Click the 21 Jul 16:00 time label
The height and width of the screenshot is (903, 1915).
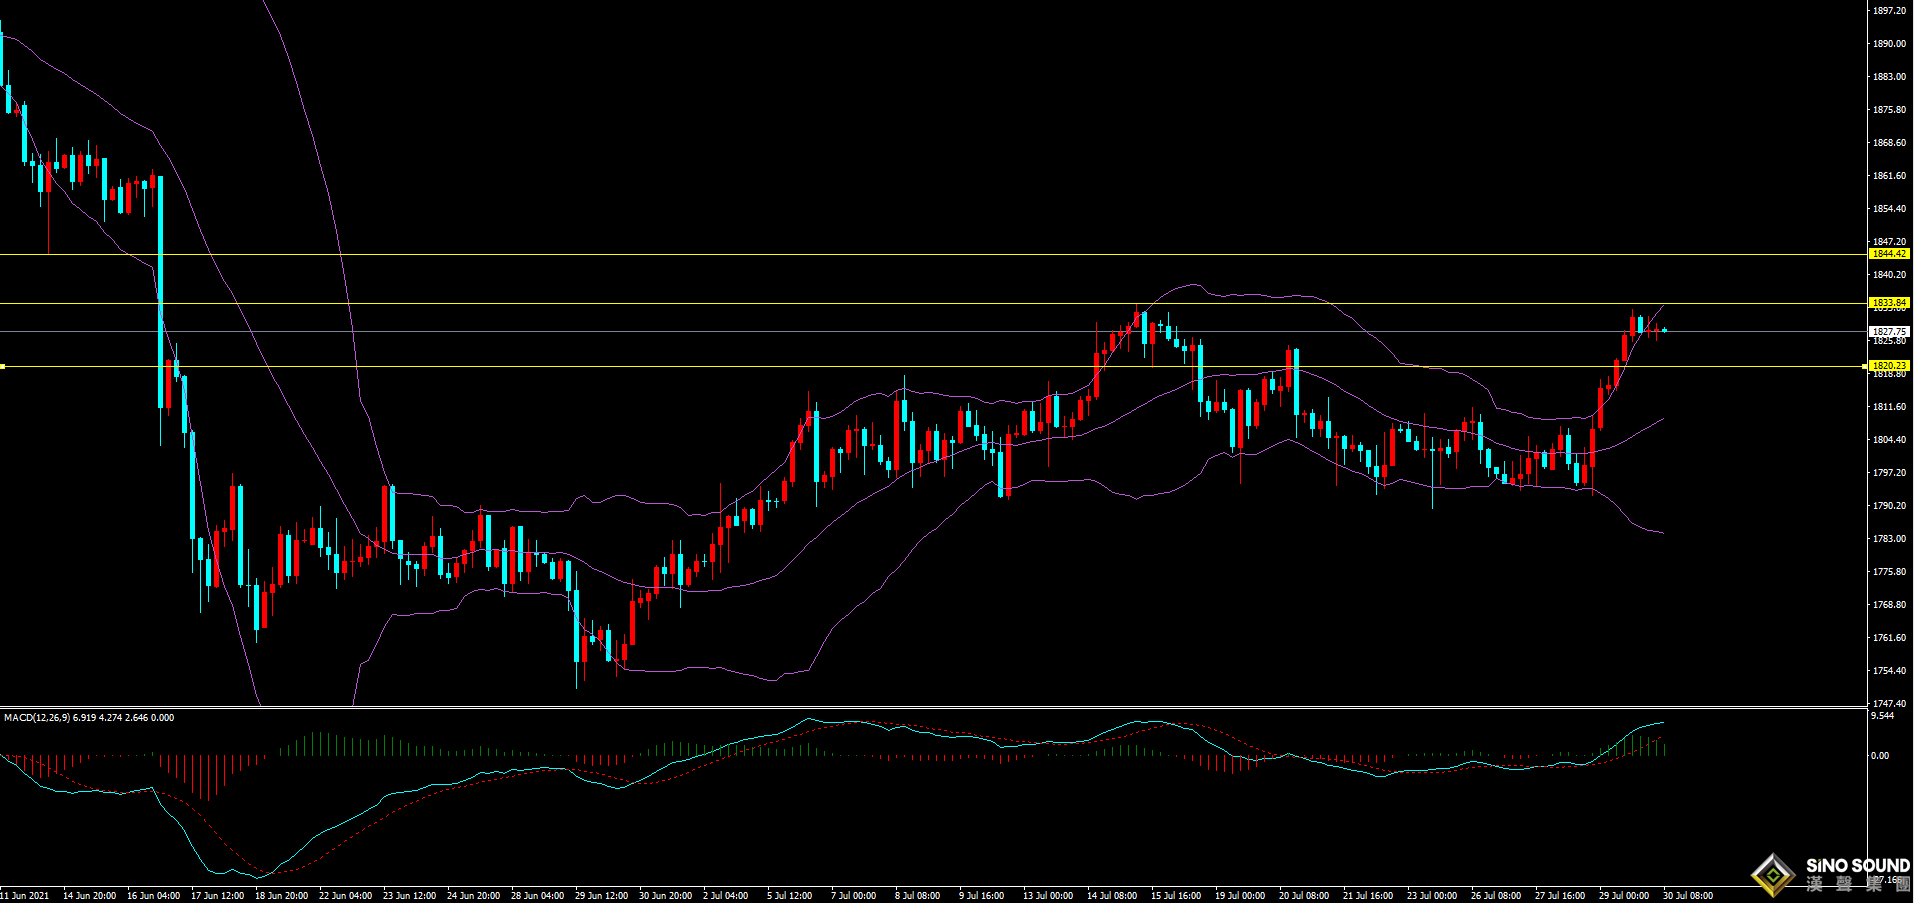click(x=1367, y=896)
